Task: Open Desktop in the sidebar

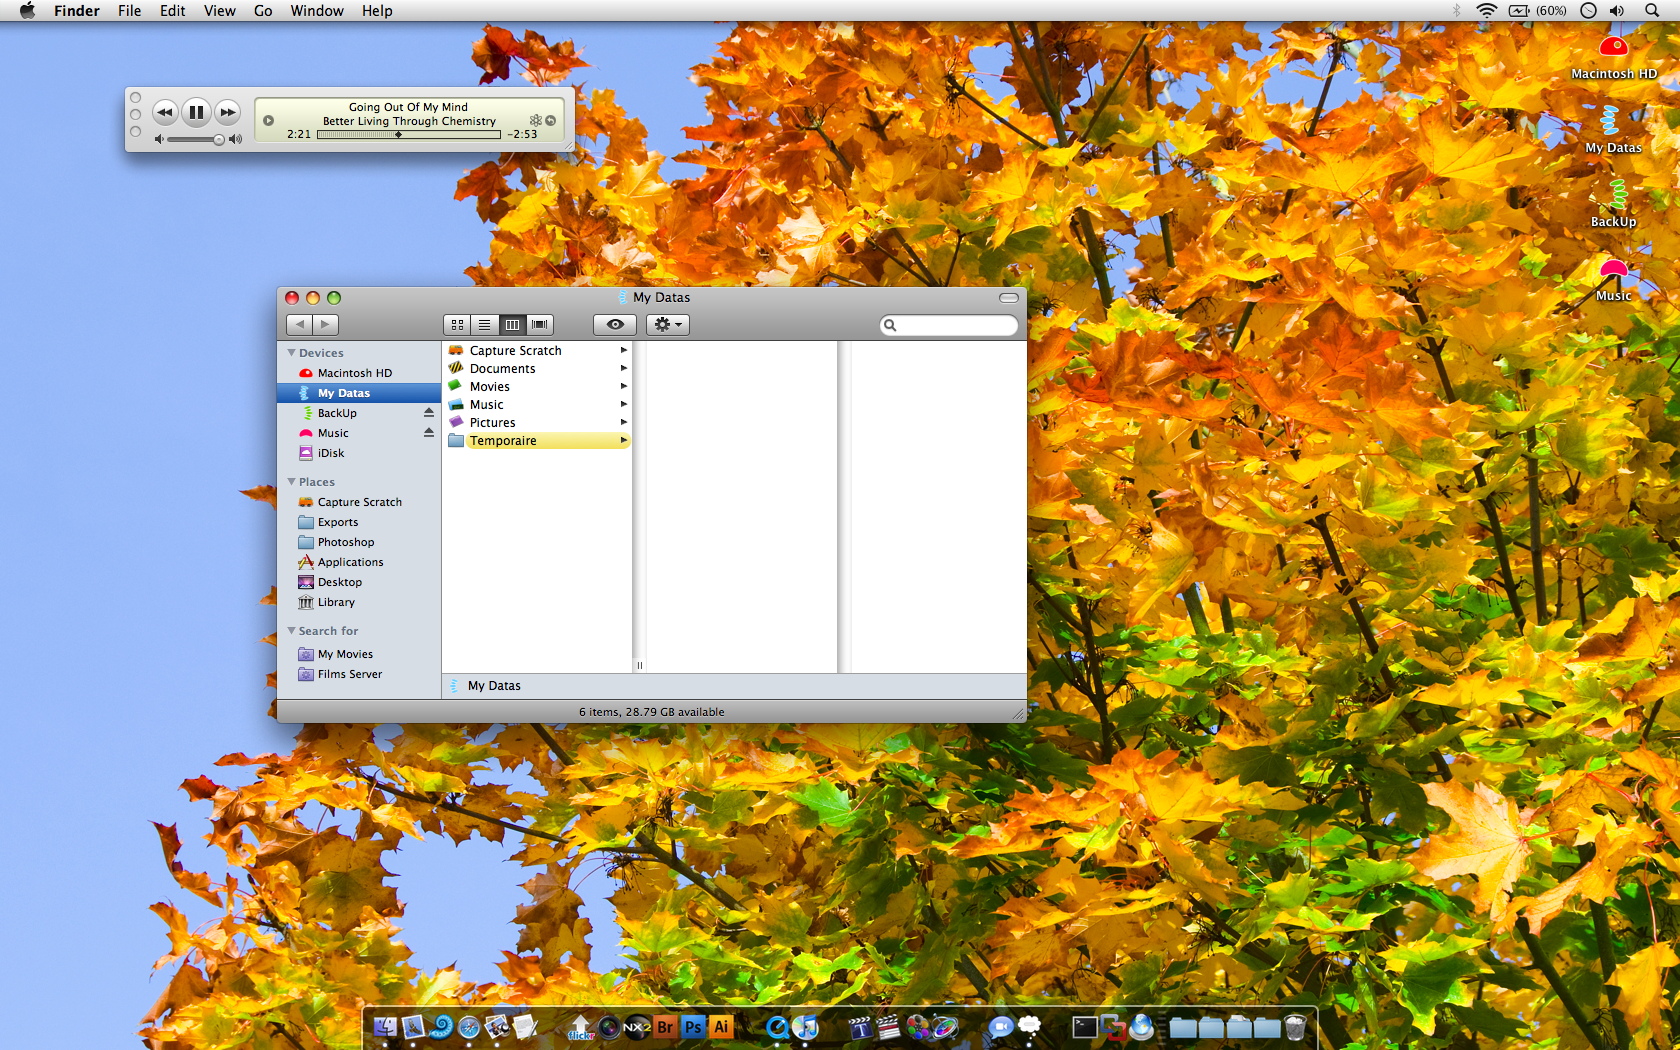Action: 358,582
